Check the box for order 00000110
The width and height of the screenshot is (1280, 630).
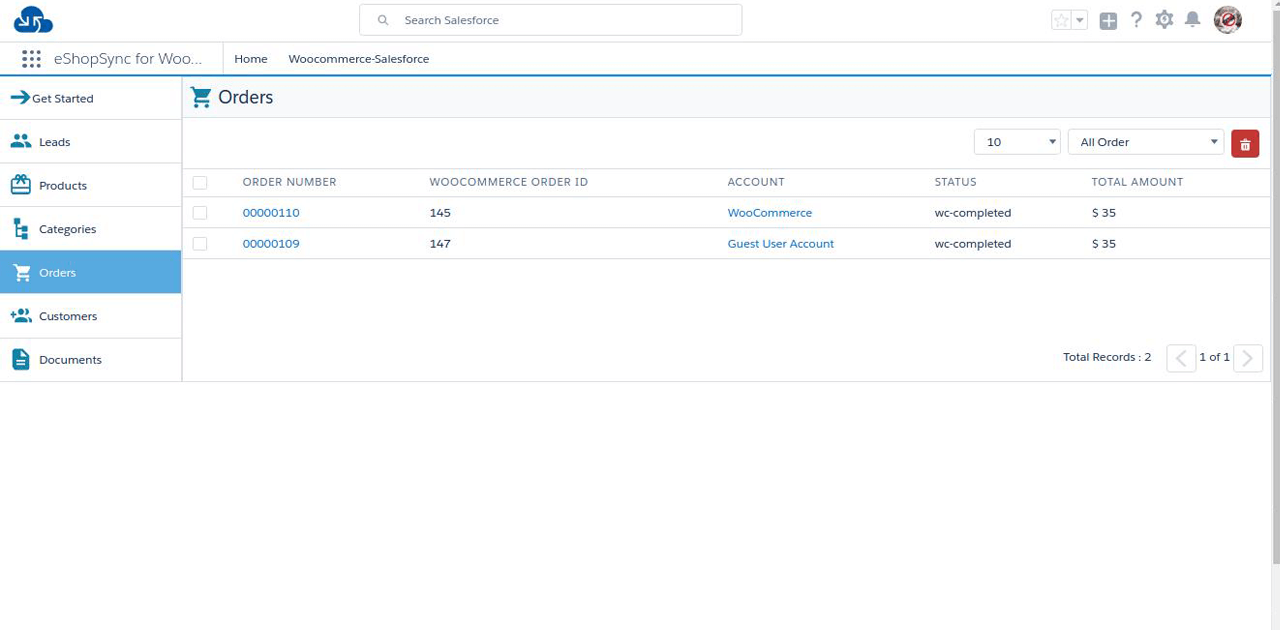coord(200,213)
